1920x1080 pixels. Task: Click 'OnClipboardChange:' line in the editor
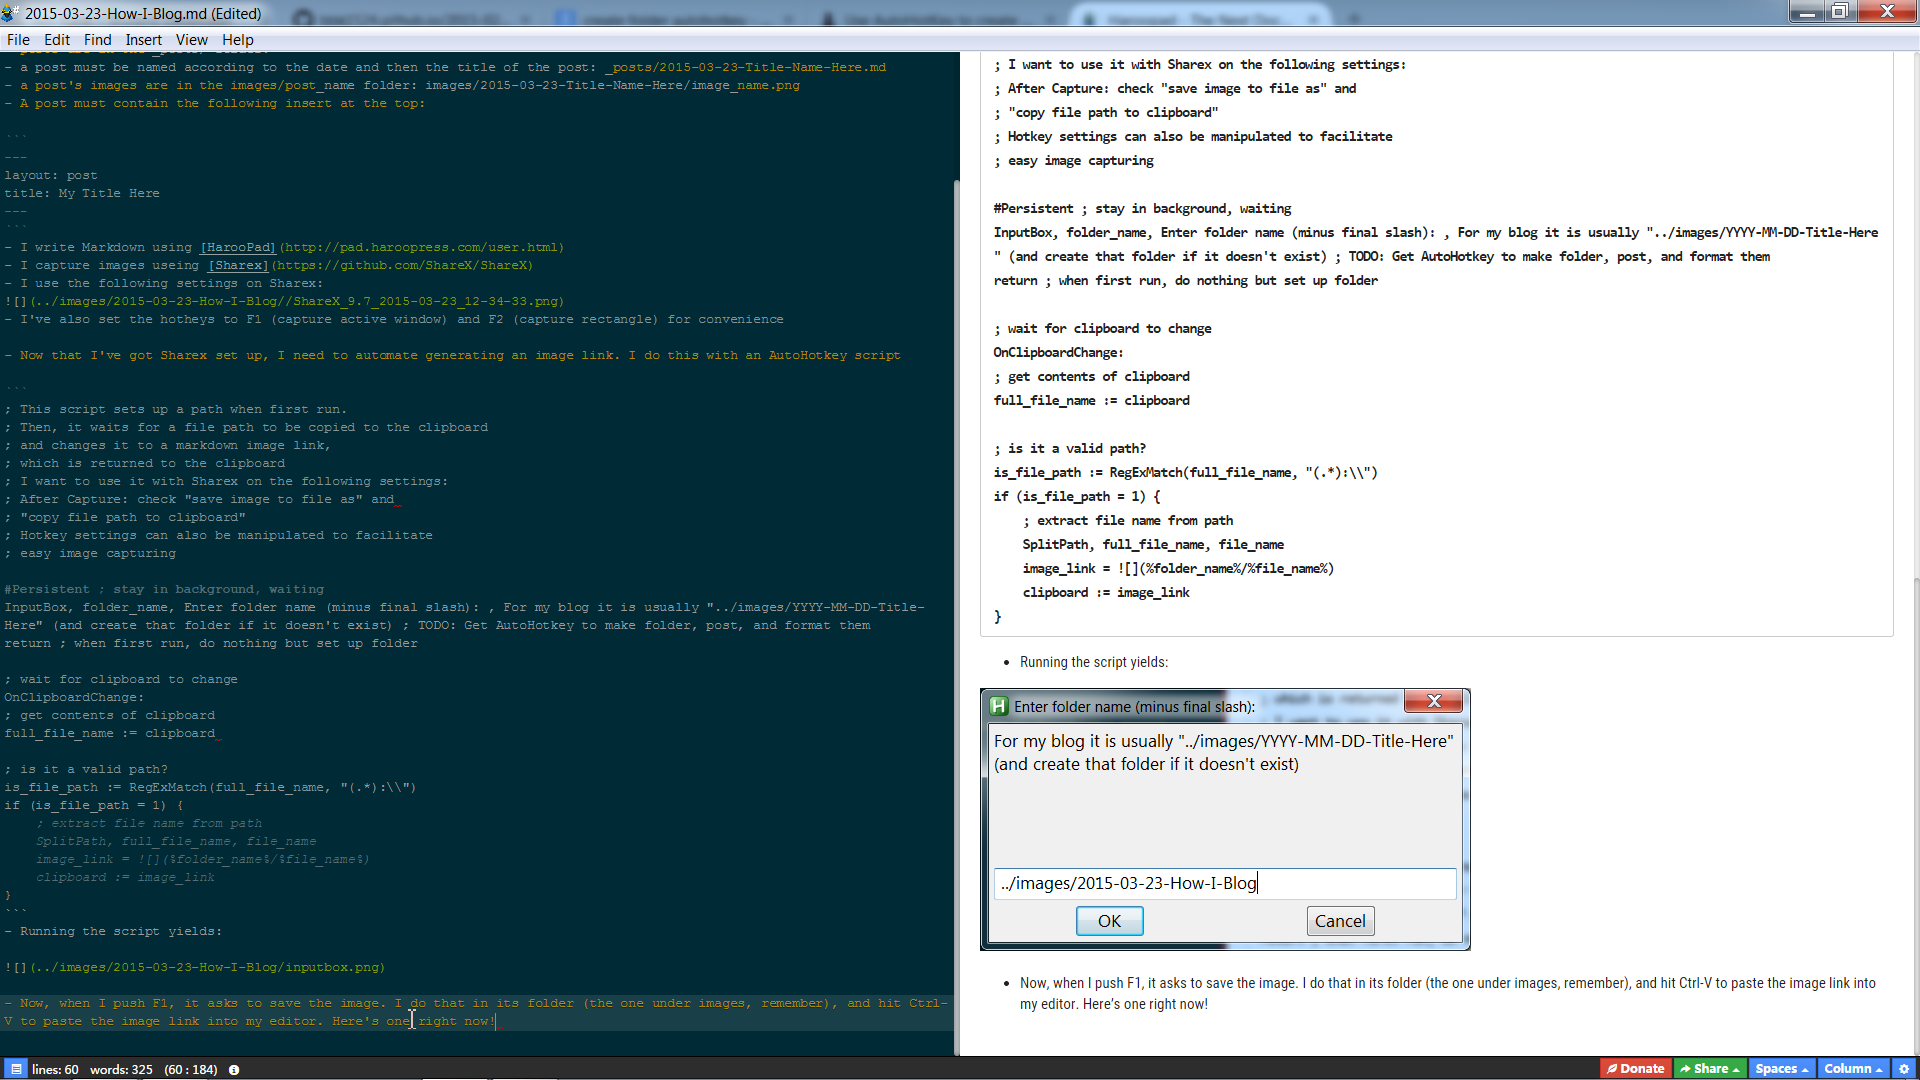pos(74,697)
